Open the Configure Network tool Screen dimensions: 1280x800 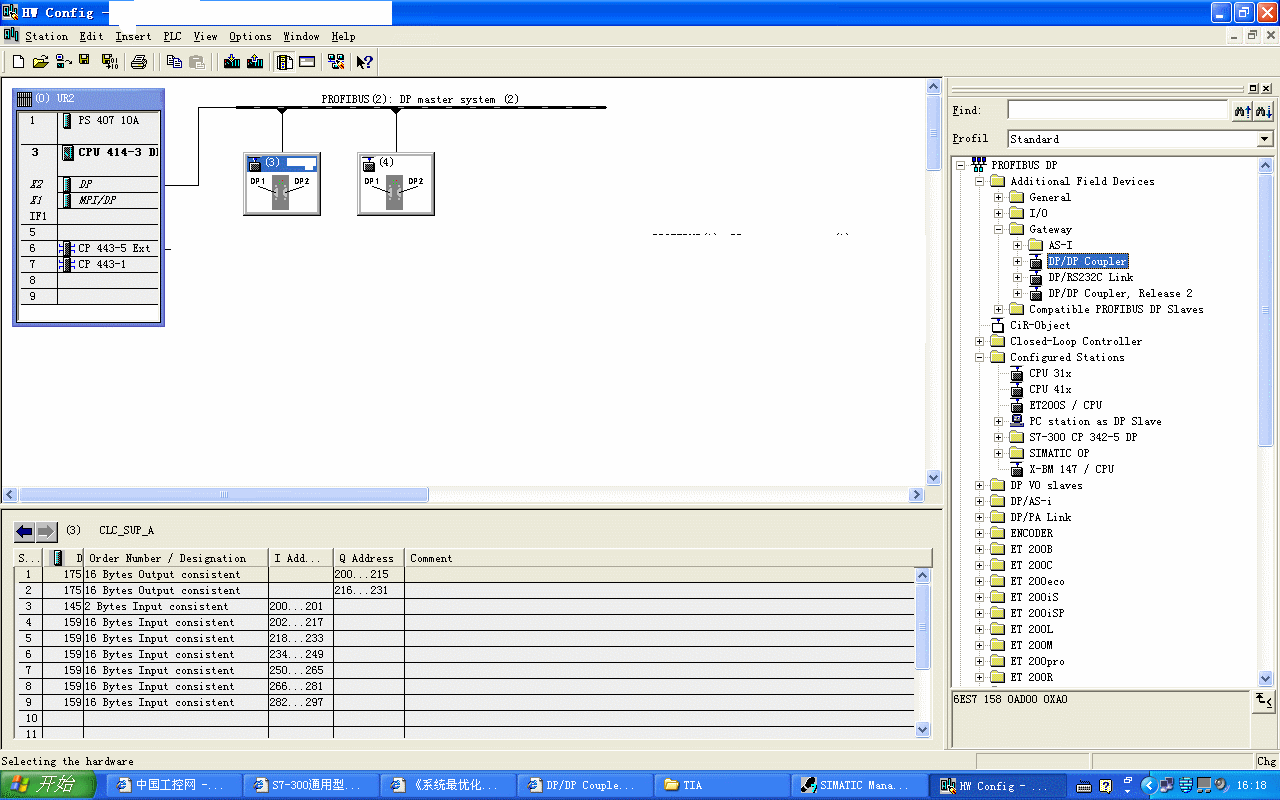[x=335, y=62]
